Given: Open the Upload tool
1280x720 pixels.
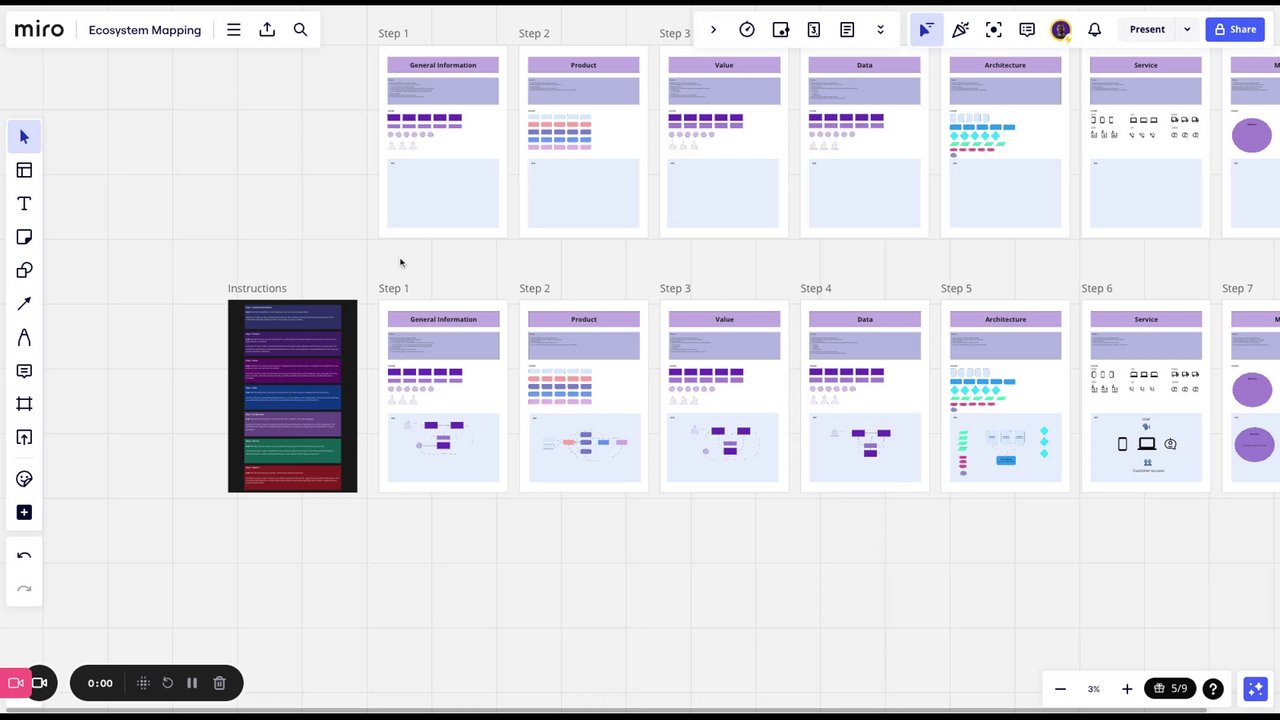Looking at the screenshot, I should [24, 437].
